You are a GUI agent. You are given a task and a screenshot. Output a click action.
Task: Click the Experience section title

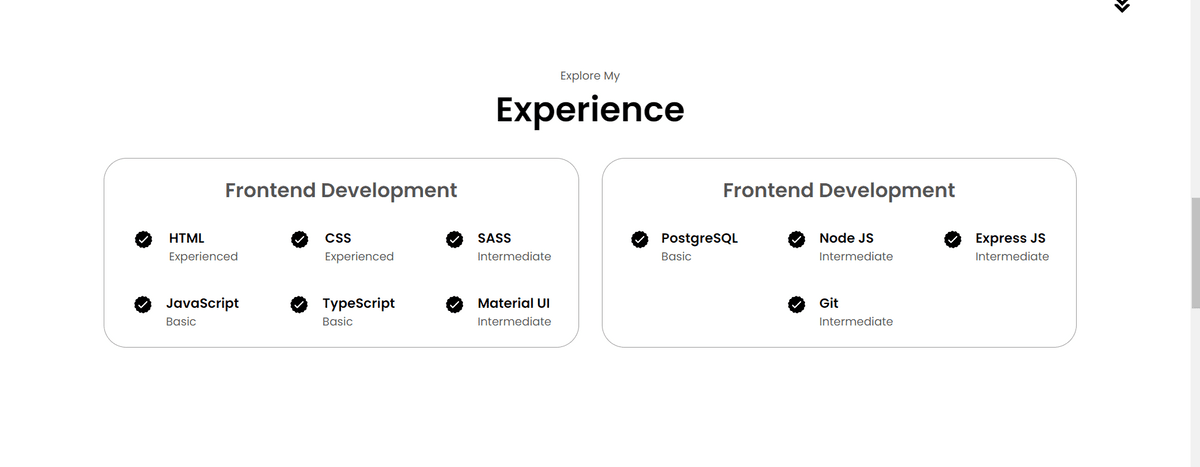(x=590, y=109)
